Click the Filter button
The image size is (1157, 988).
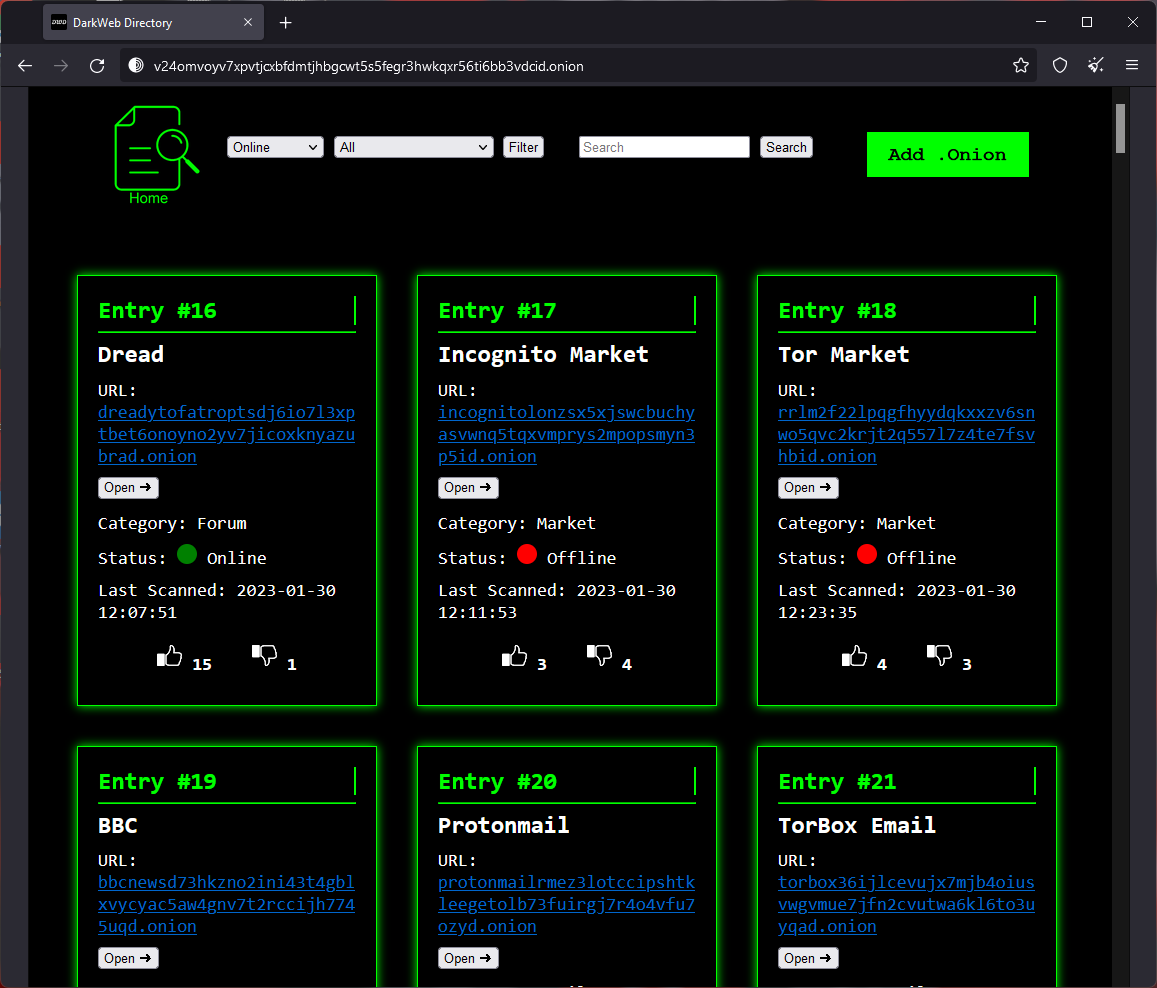point(523,148)
